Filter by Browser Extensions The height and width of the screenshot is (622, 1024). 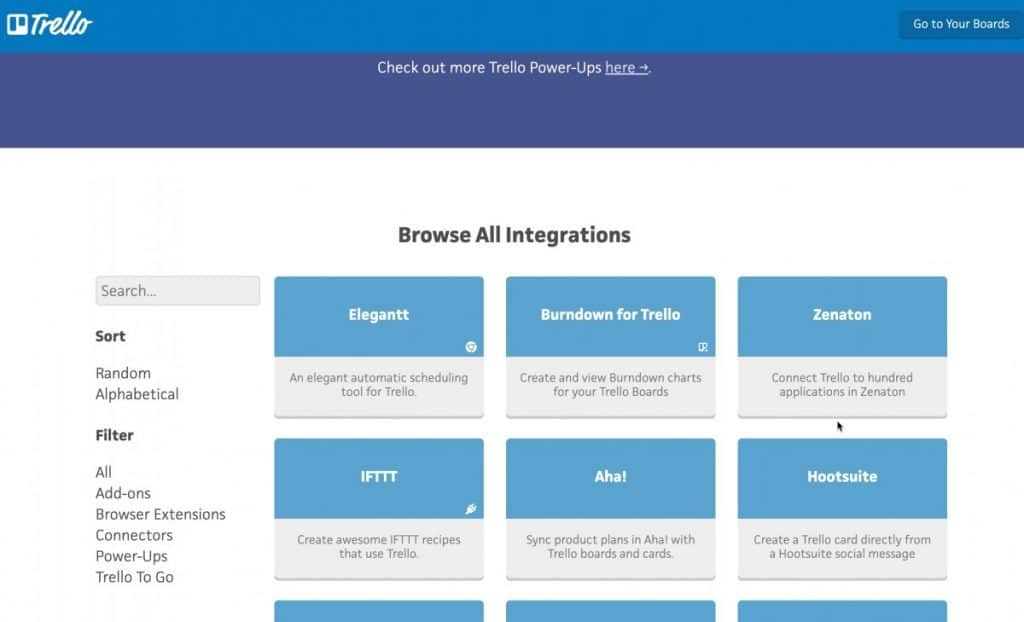pyautogui.click(x=161, y=514)
